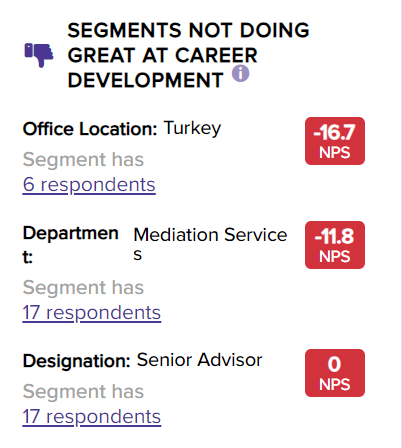Screen dimensions: 402x448
Task: Select the Office Location label
Action: click(x=90, y=129)
